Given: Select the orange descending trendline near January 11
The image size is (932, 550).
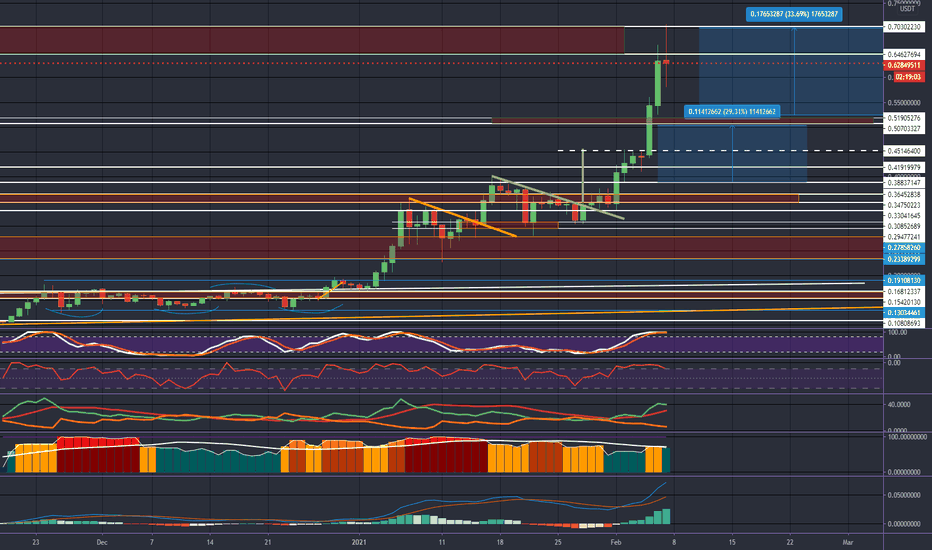Looking at the screenshot, I should pyautogui.click(x=462, y=217).
